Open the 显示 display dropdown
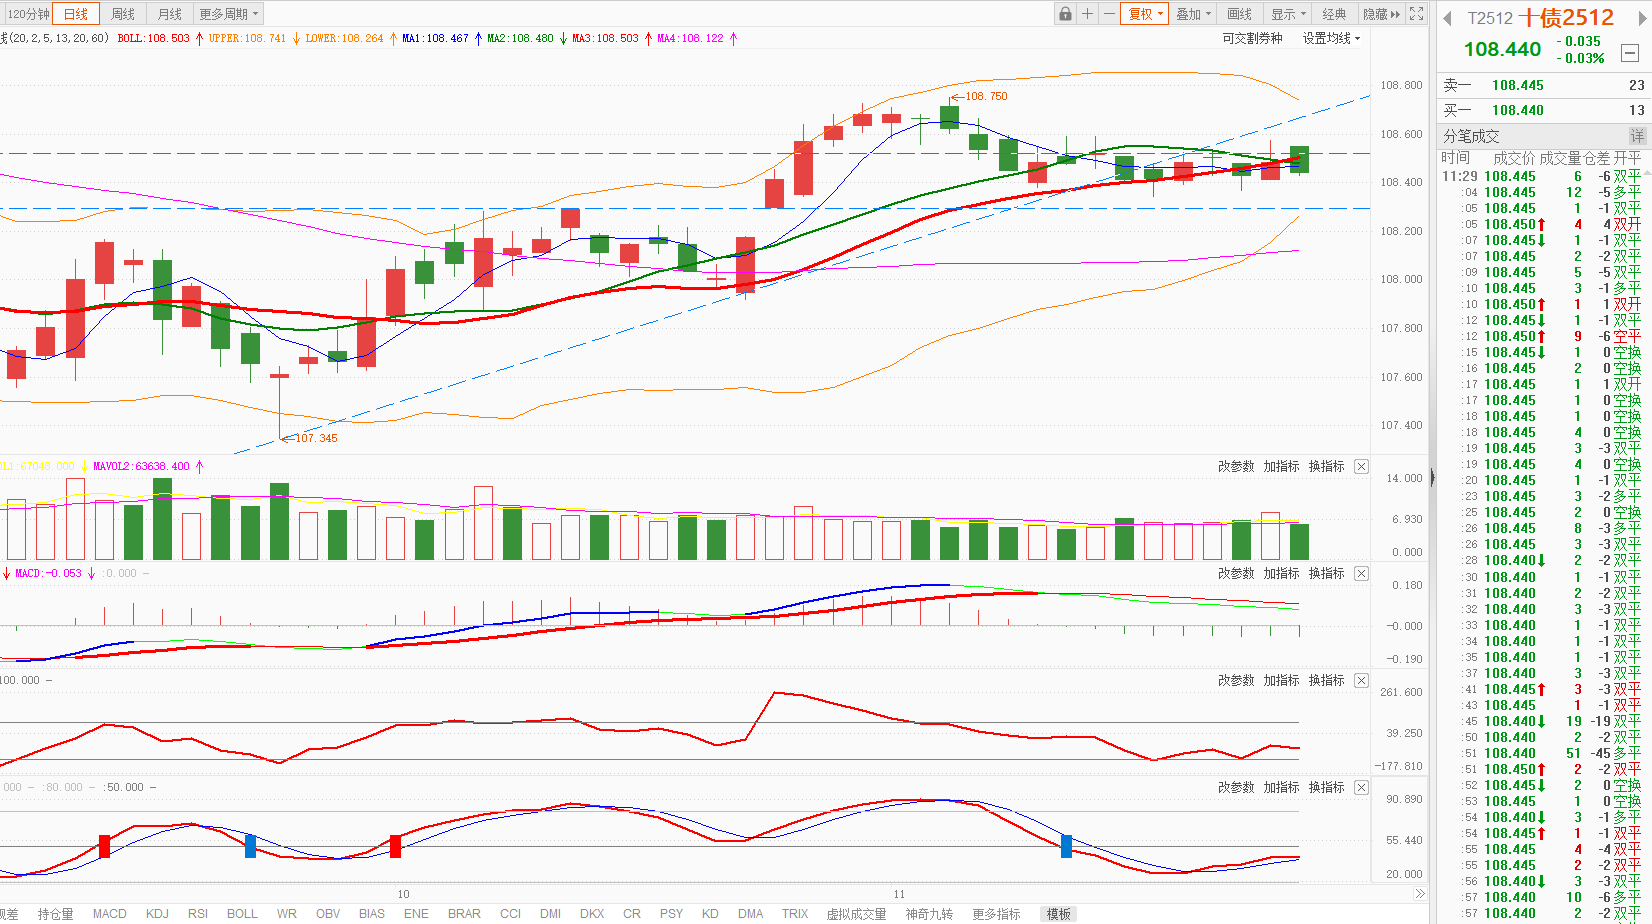 click(1288, 14)
